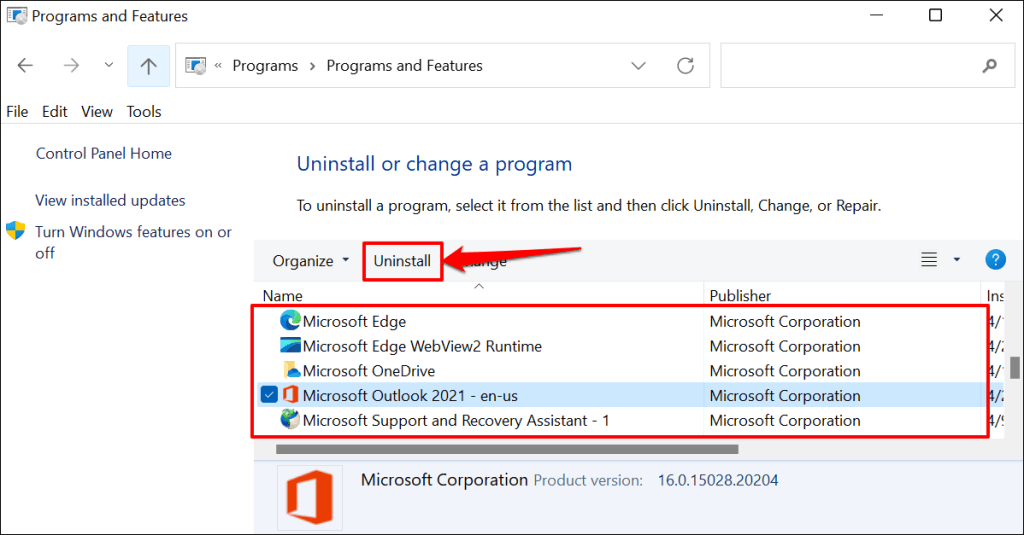Click the Uninstall button
The height and width of the screenshot is (535, 1024).
(x=402, y=261)
